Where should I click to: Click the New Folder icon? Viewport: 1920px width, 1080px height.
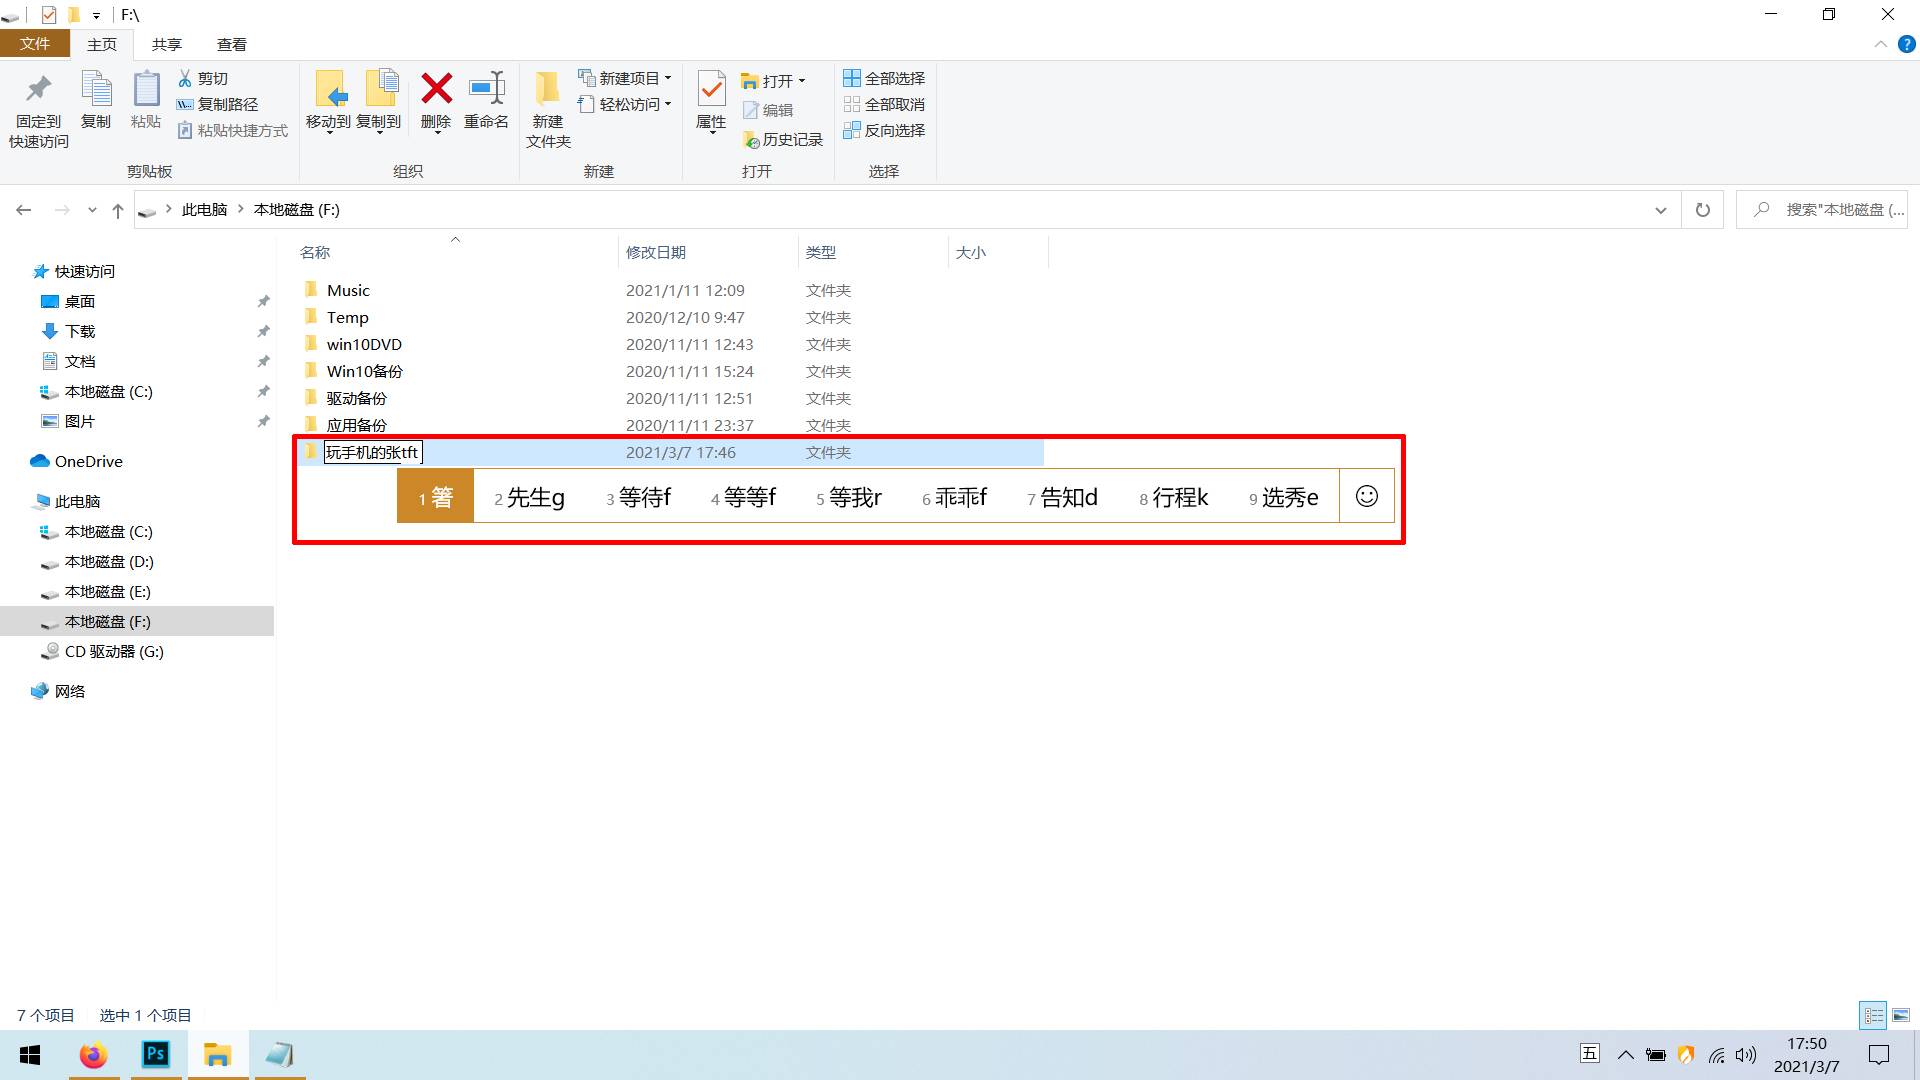point(547,89)
